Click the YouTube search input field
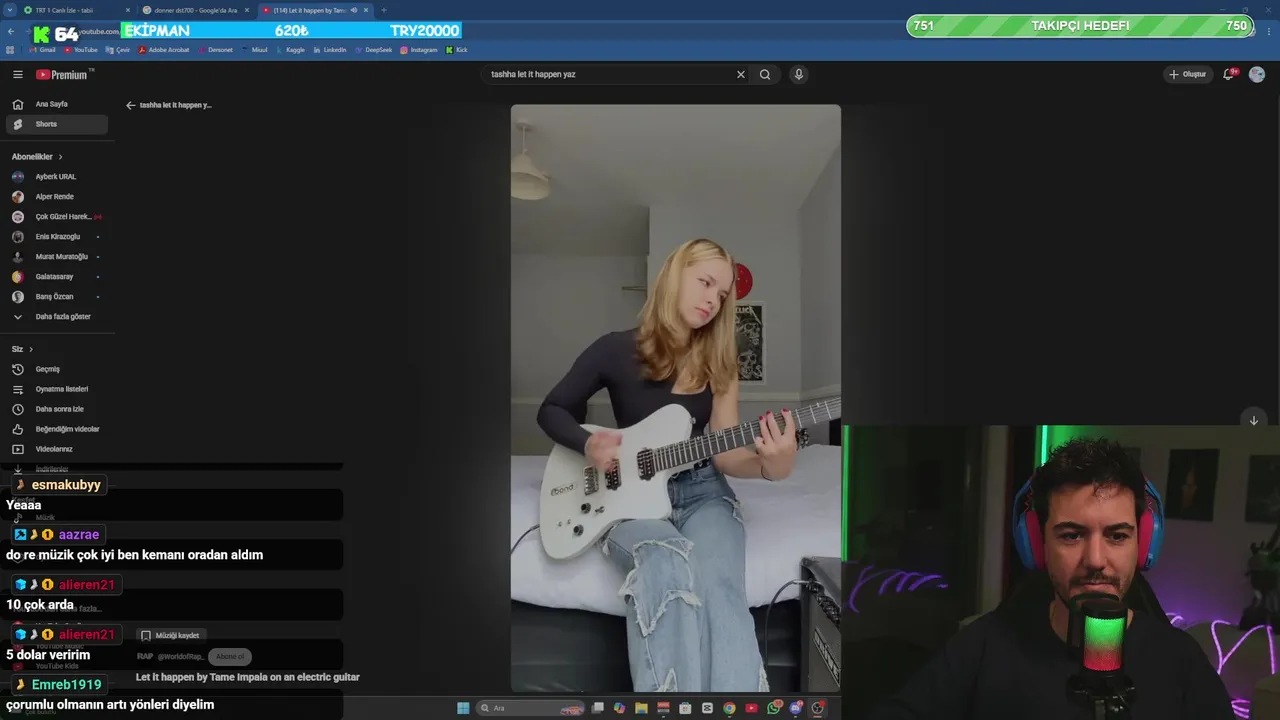The image size is (1280, 720). 610,74
